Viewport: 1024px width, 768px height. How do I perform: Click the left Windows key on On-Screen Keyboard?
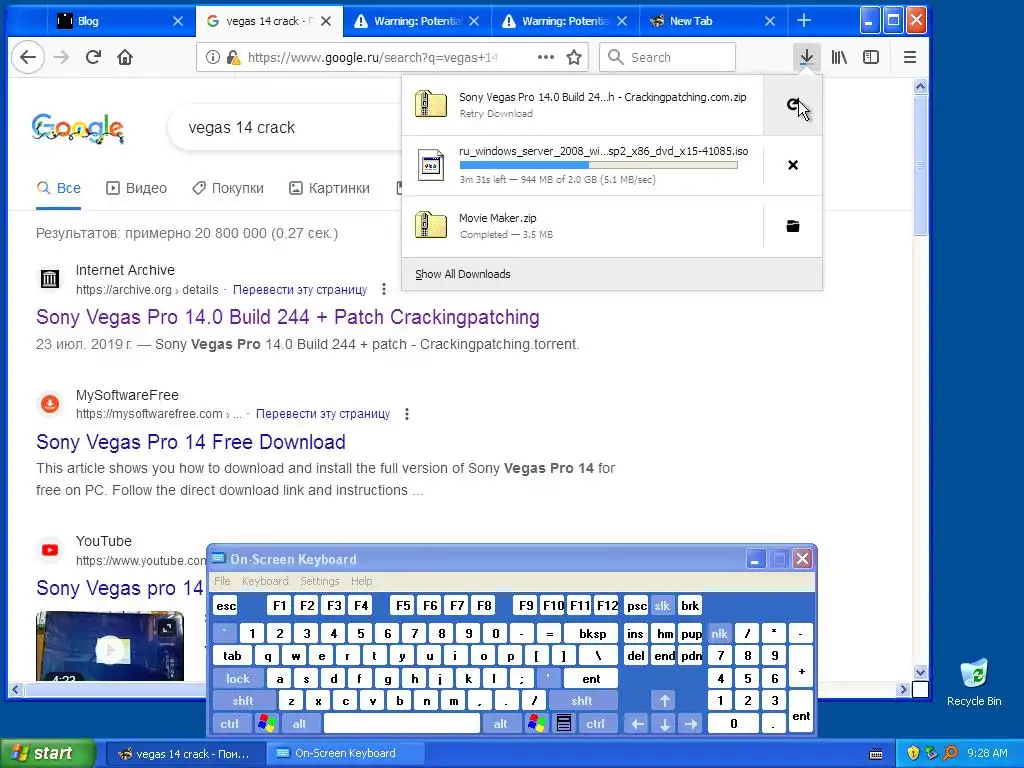click(x=266, y=724)
